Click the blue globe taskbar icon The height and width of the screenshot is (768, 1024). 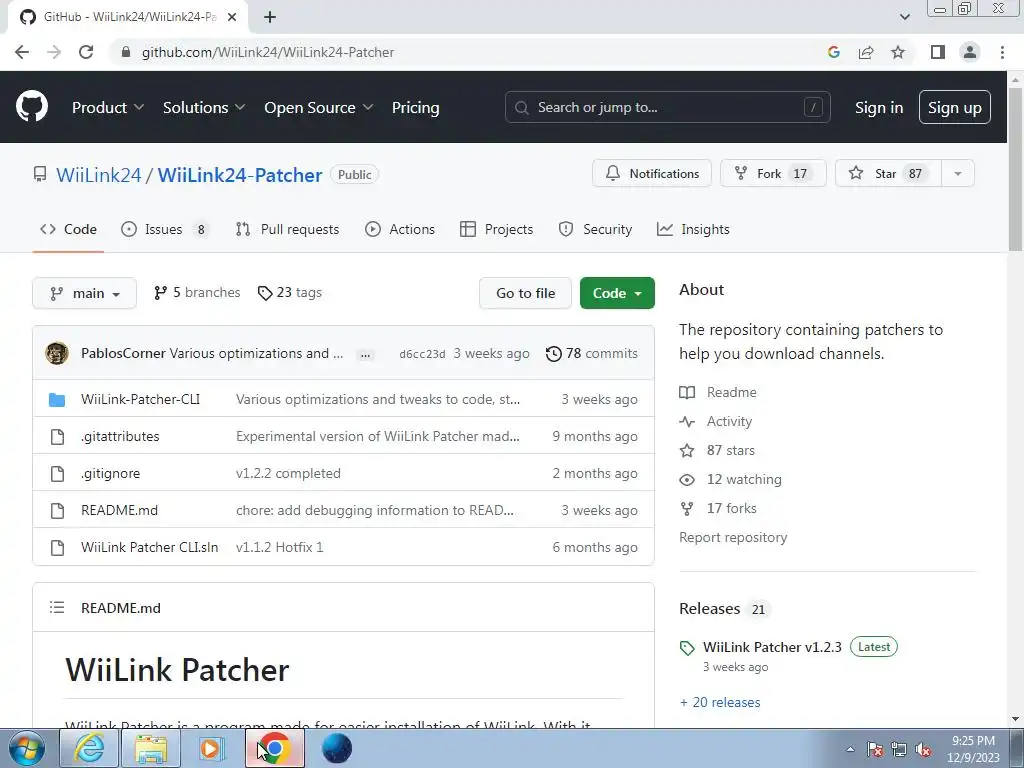click(x=337, y=748)
